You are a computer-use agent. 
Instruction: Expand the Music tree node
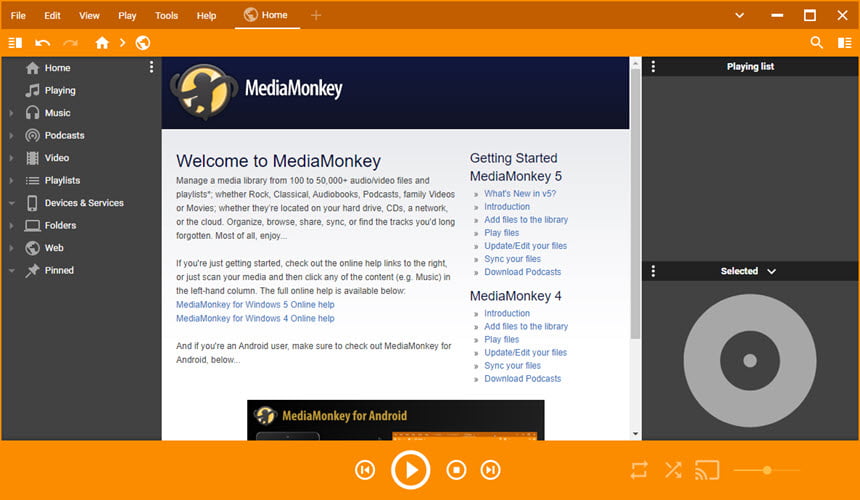tap(11, 113)
